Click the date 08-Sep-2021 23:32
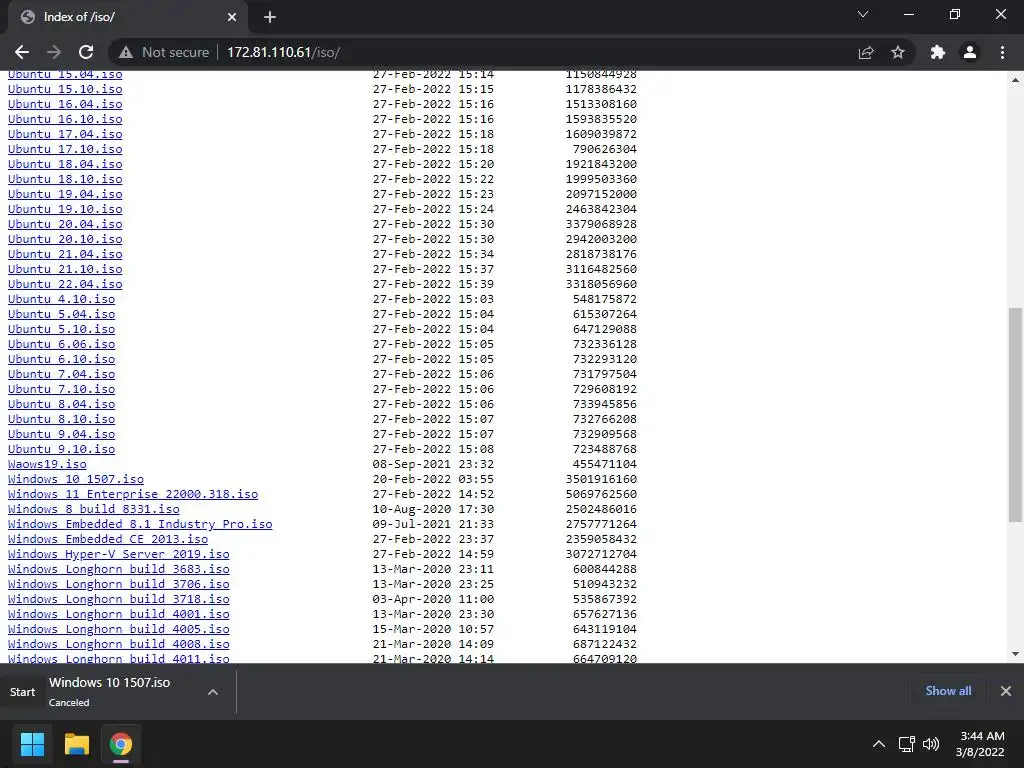 point(433,464)
